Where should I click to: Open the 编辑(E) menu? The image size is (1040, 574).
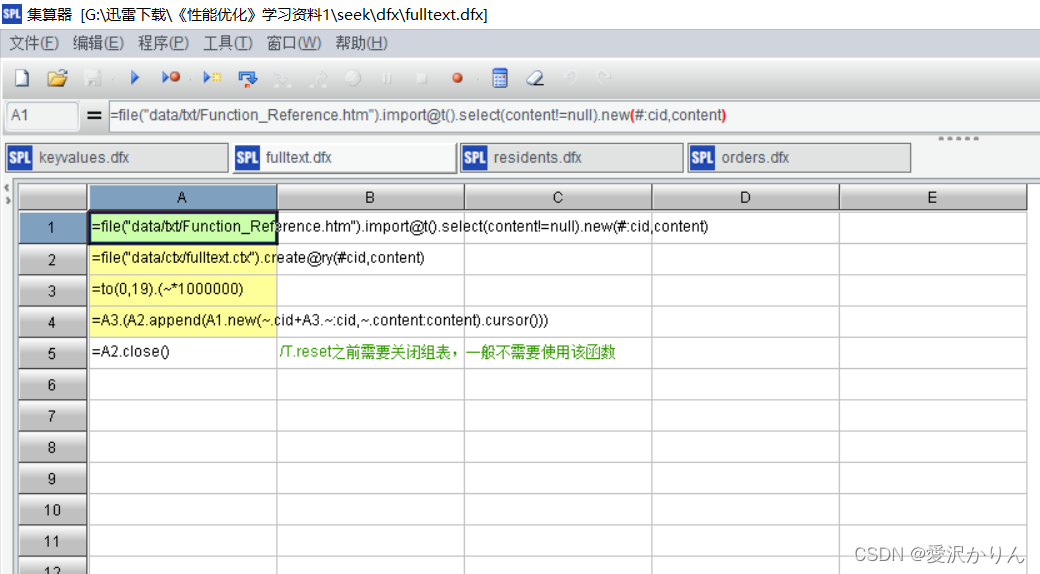(x=98, y=43)
